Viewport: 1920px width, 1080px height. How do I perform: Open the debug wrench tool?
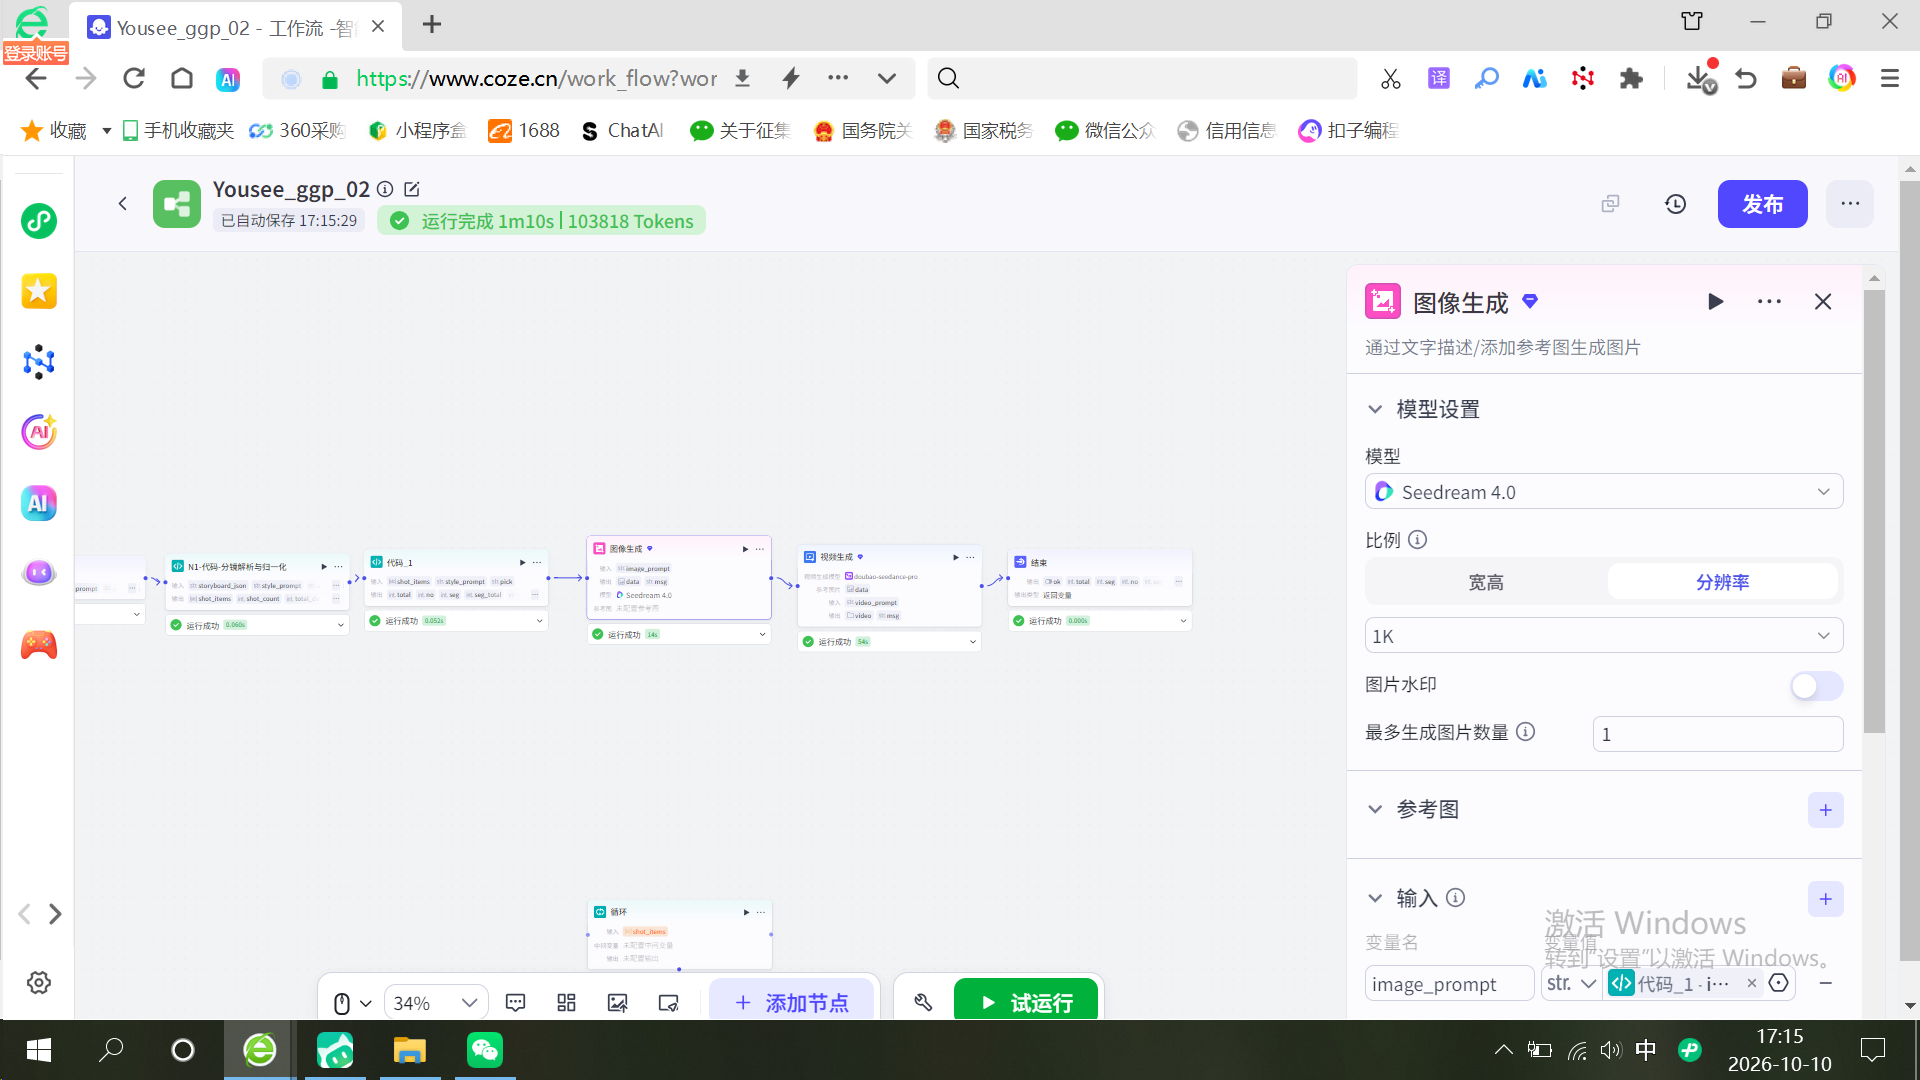[923, 1002]
